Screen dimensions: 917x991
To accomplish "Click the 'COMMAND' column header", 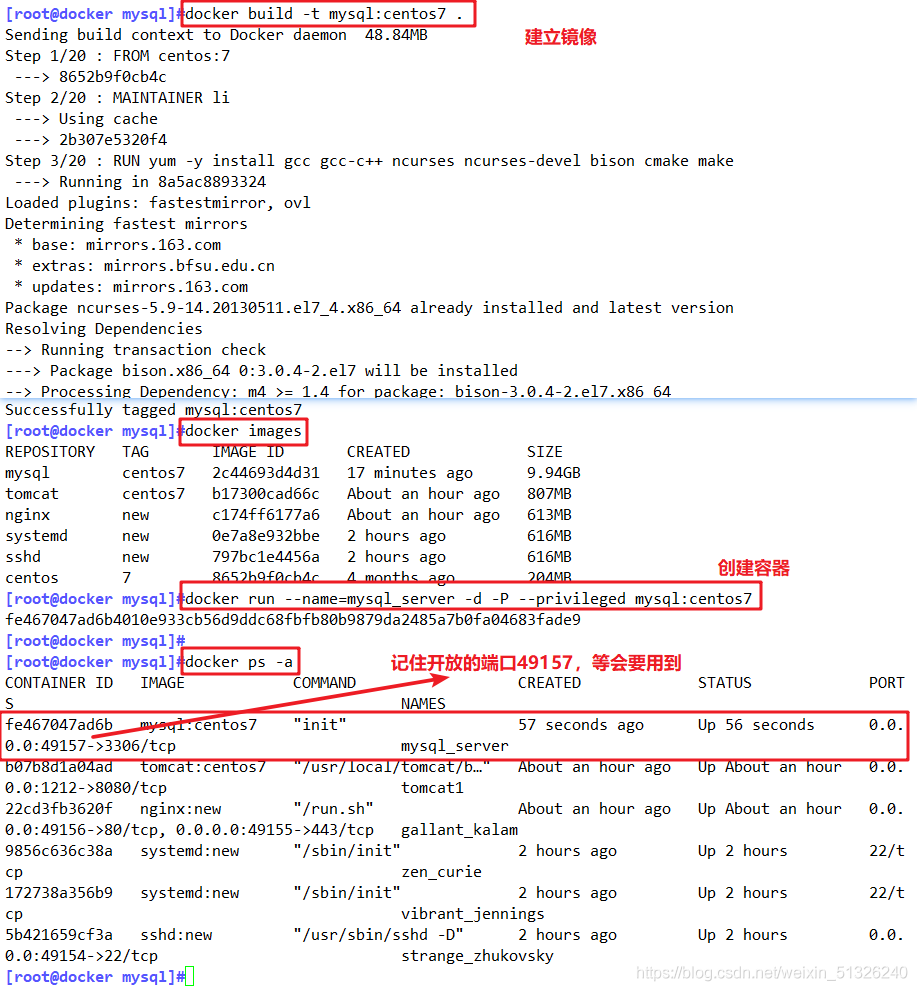I will click(x=324, y=683).
